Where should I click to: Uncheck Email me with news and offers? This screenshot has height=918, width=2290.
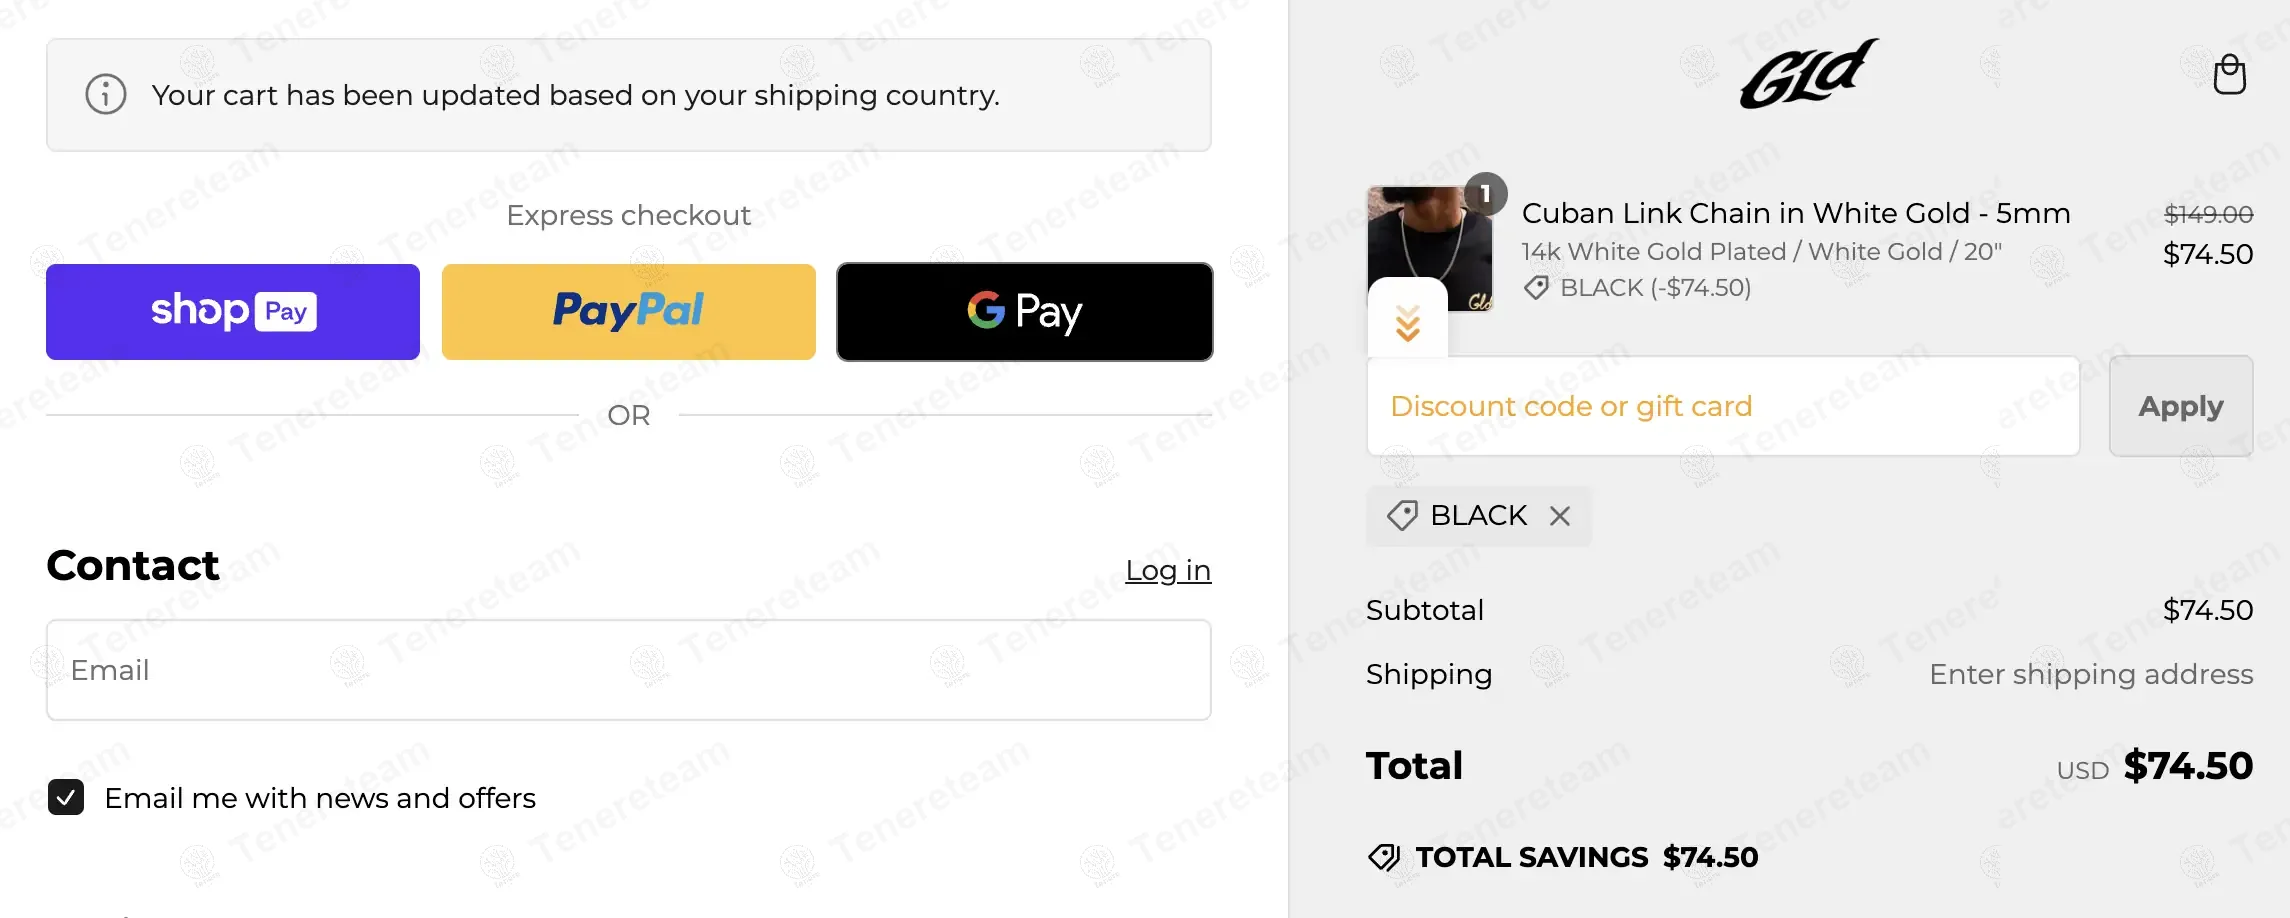click(x=66, y=798)
